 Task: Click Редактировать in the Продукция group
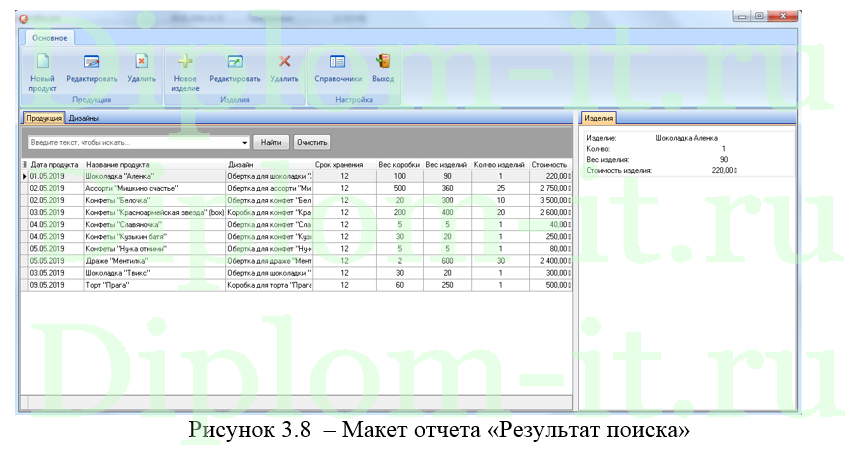click(91, 69)
